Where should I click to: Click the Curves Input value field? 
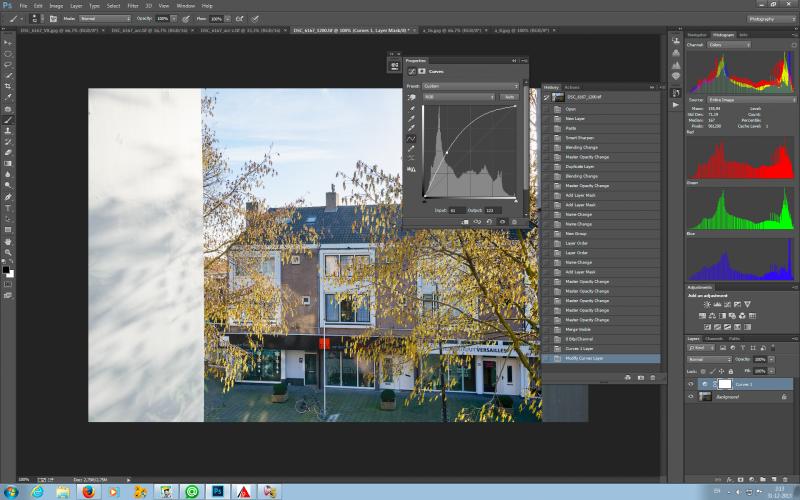tap(457, 210)
